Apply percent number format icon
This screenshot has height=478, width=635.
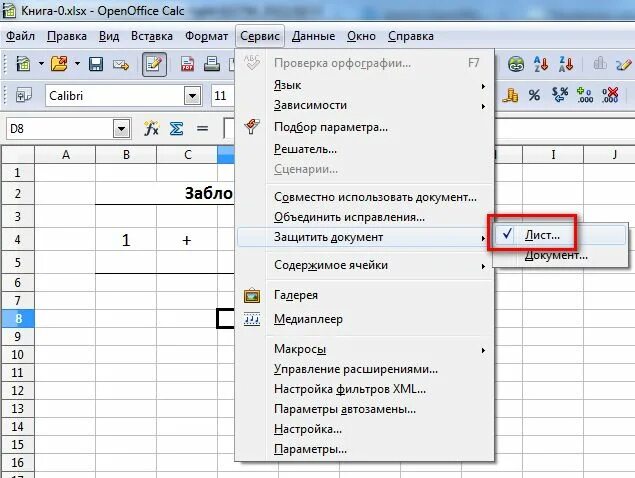click(534, 96)
